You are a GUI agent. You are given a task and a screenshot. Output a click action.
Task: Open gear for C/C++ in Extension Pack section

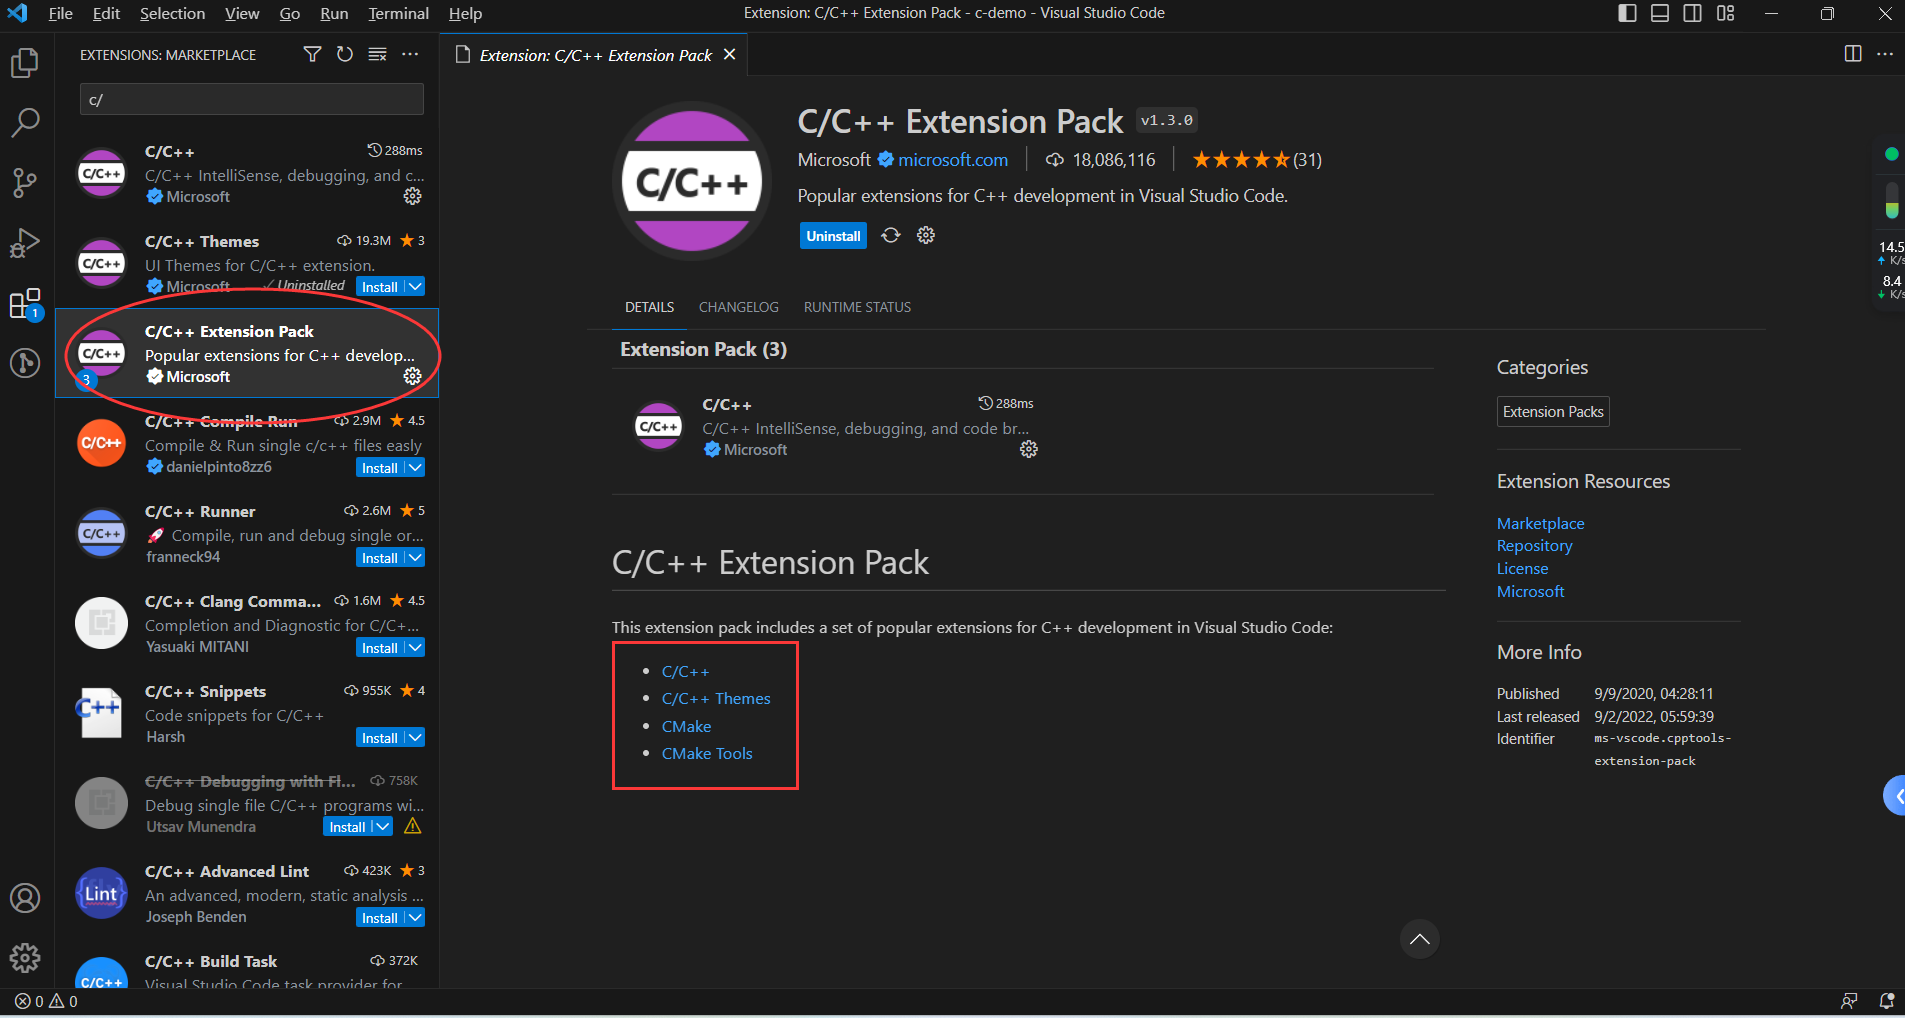point(1029,449)
